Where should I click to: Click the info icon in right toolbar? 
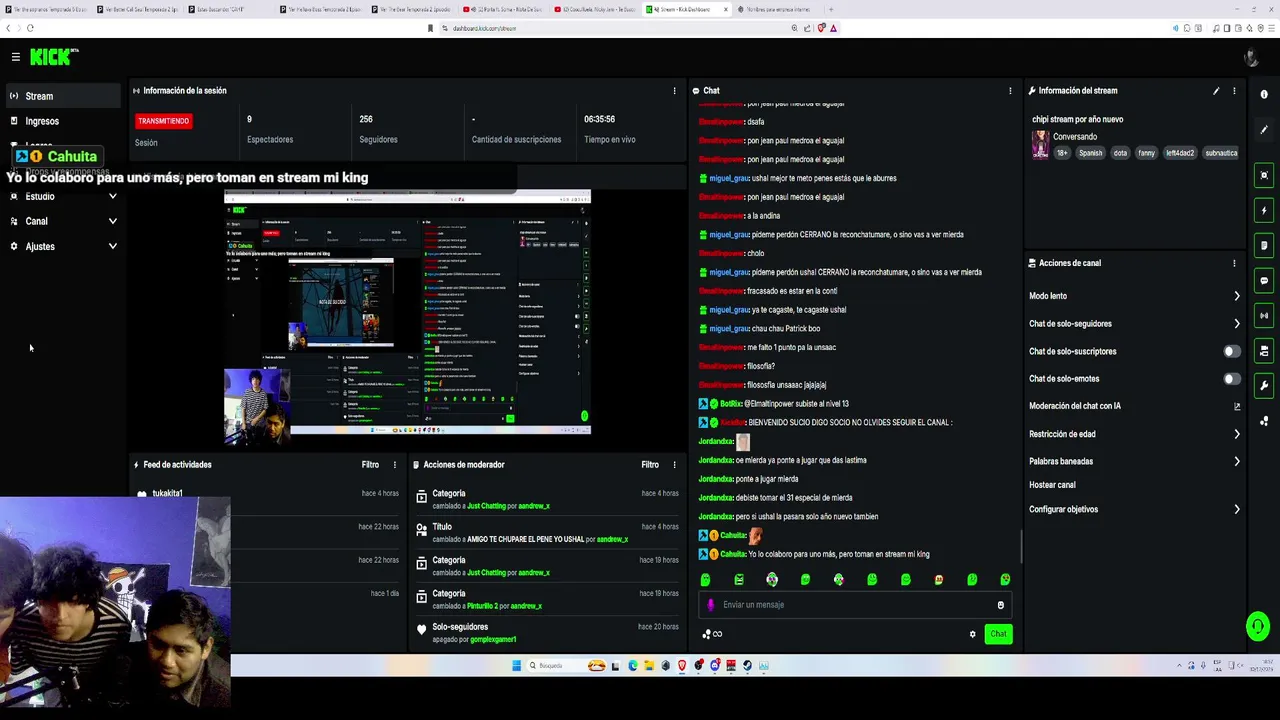click(1264, 95)
